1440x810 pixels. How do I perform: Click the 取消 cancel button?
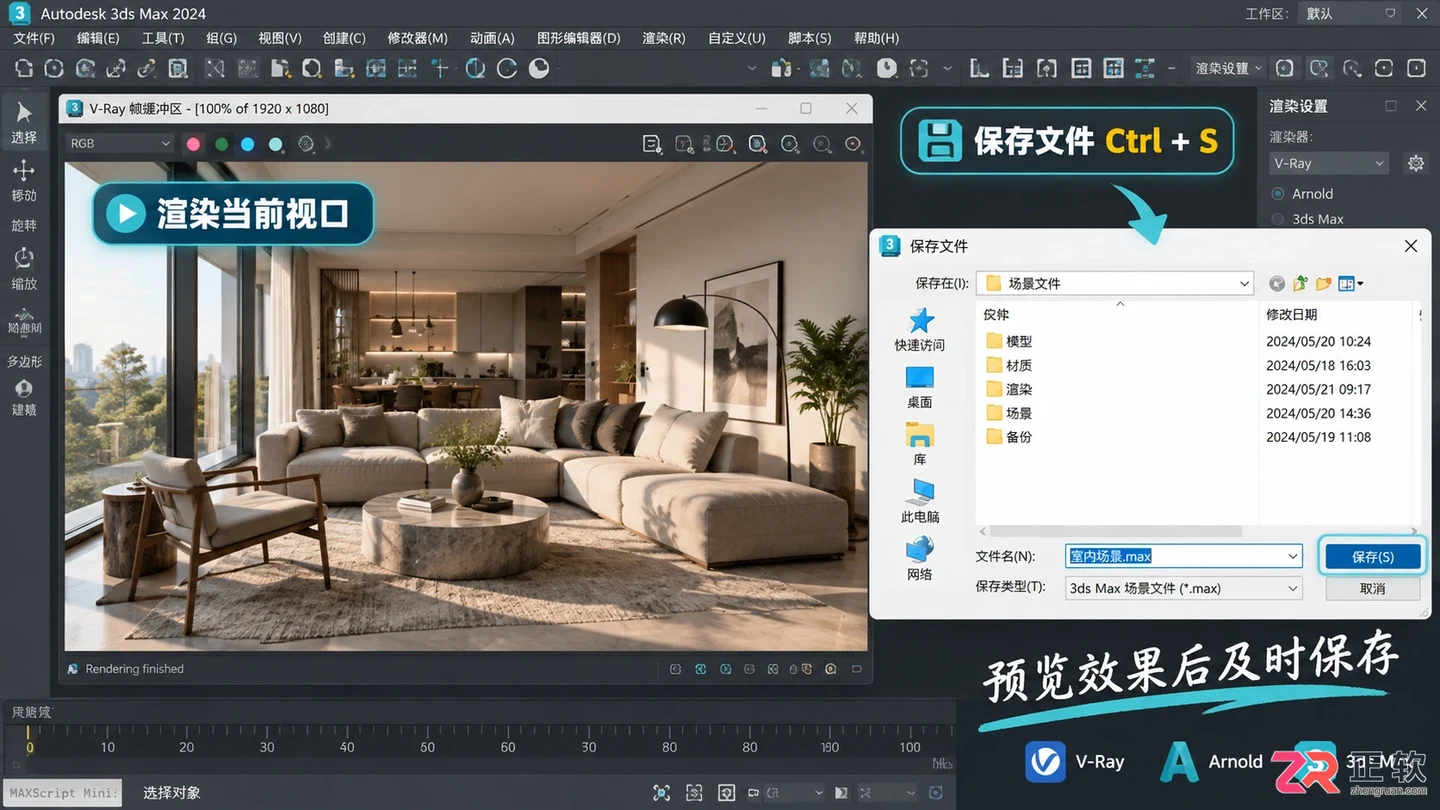[1372, 589]
